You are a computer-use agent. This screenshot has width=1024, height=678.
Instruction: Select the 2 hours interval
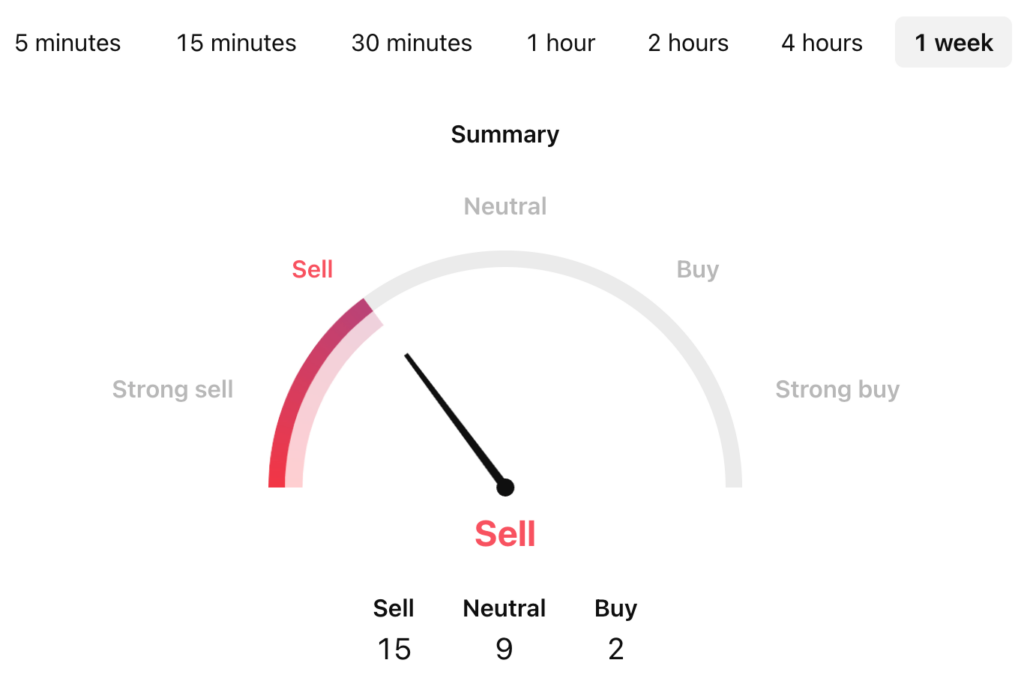[687, 42]
